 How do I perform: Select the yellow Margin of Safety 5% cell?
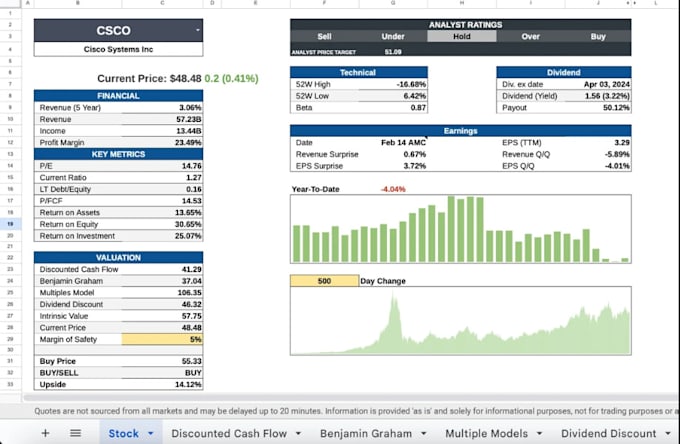point(162,339)
